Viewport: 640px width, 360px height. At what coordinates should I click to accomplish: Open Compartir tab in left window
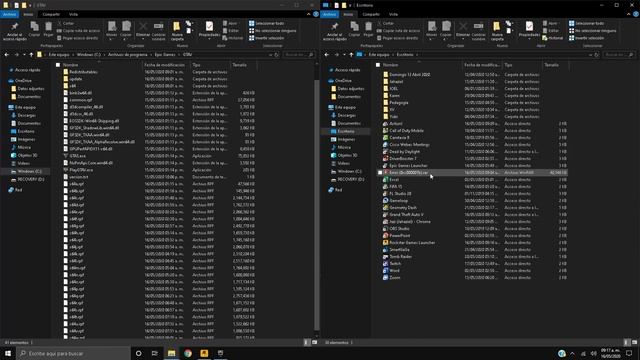51,14
